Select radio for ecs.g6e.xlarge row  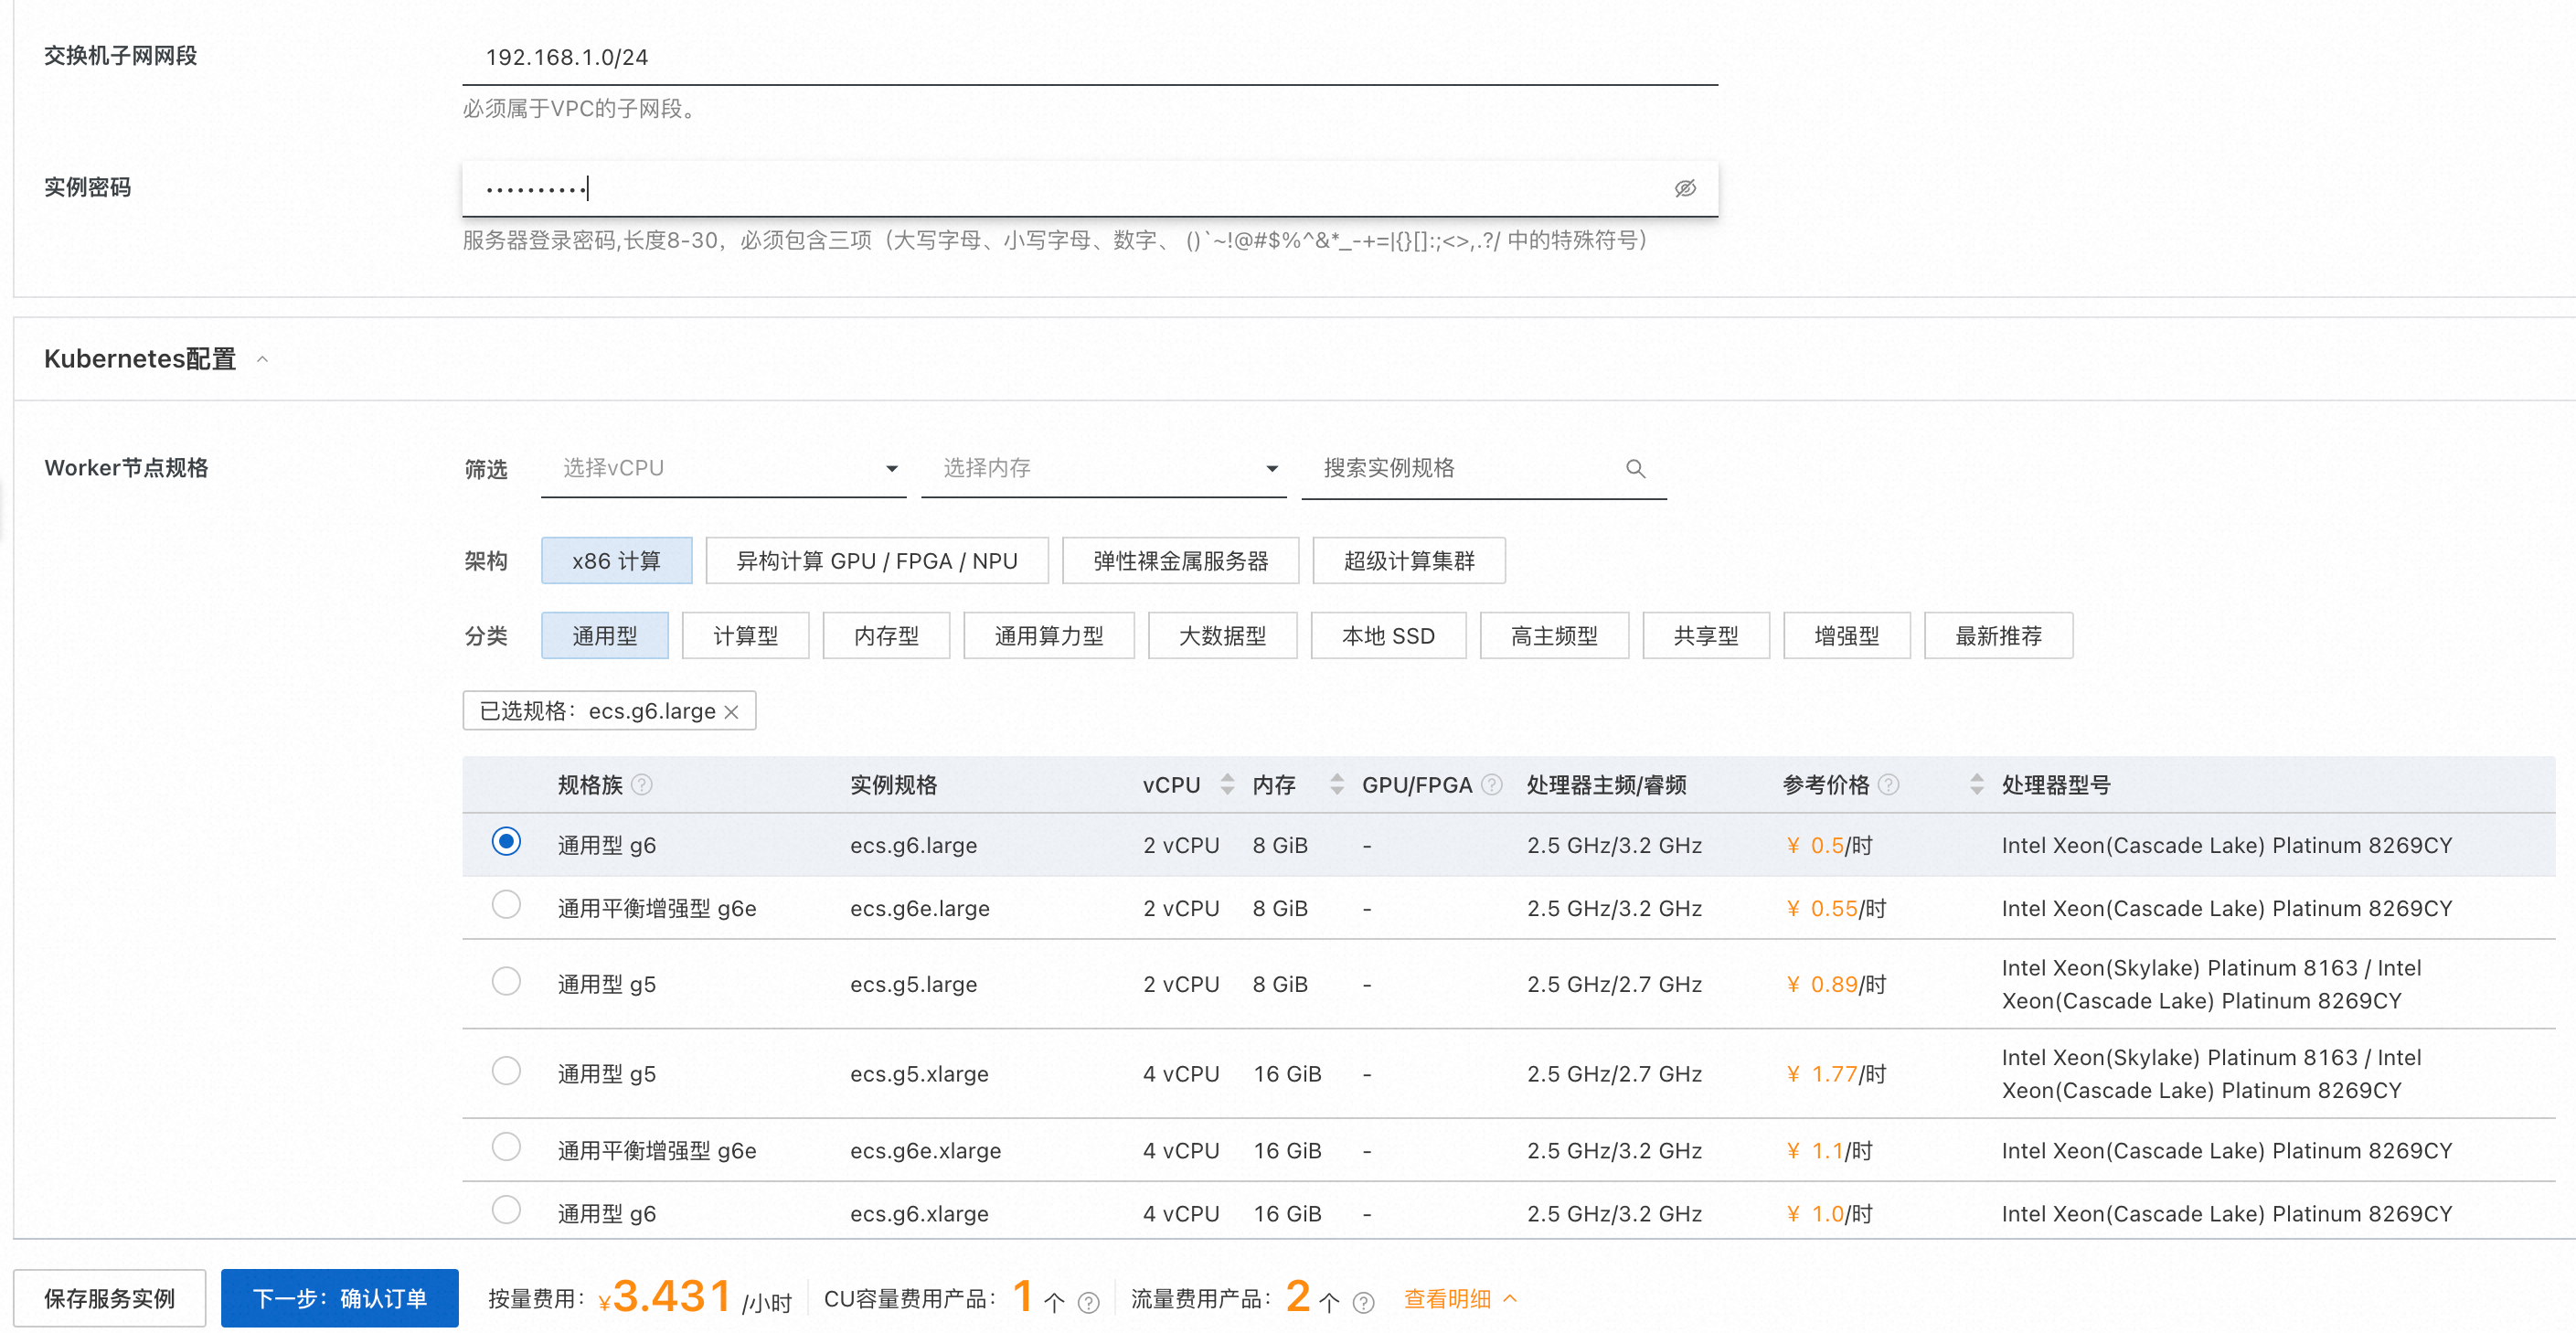[506, 1147]
